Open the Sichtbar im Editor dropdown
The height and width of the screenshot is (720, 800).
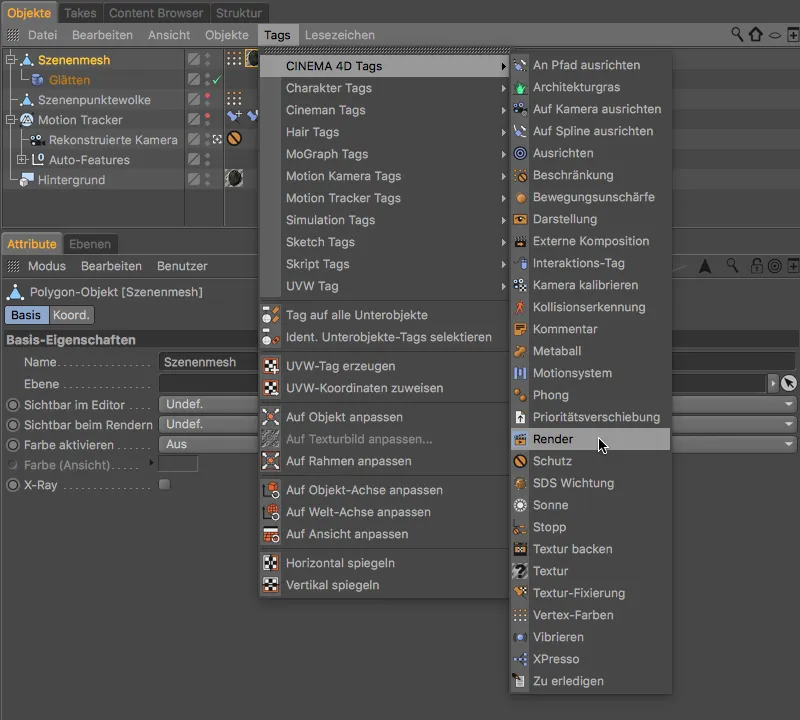point(477,404)
